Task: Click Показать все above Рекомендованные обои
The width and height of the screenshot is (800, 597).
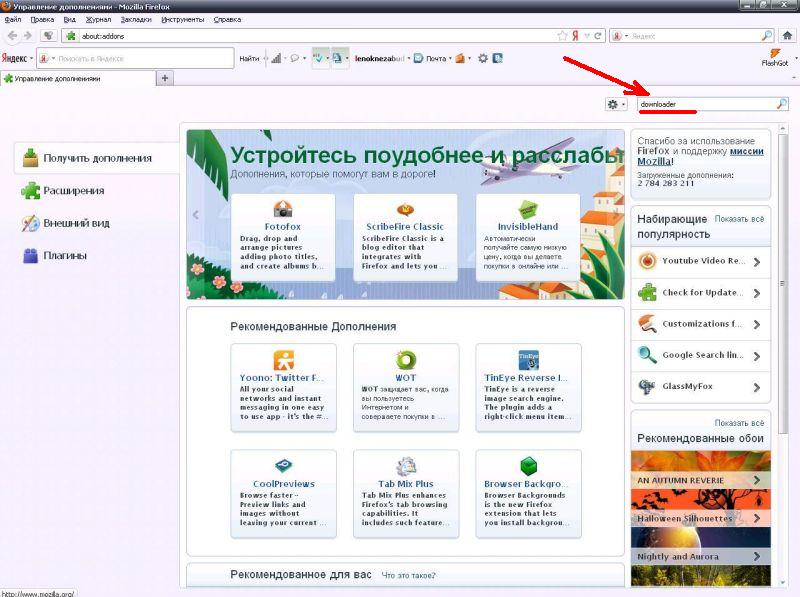Action: (x=739, y=423)
